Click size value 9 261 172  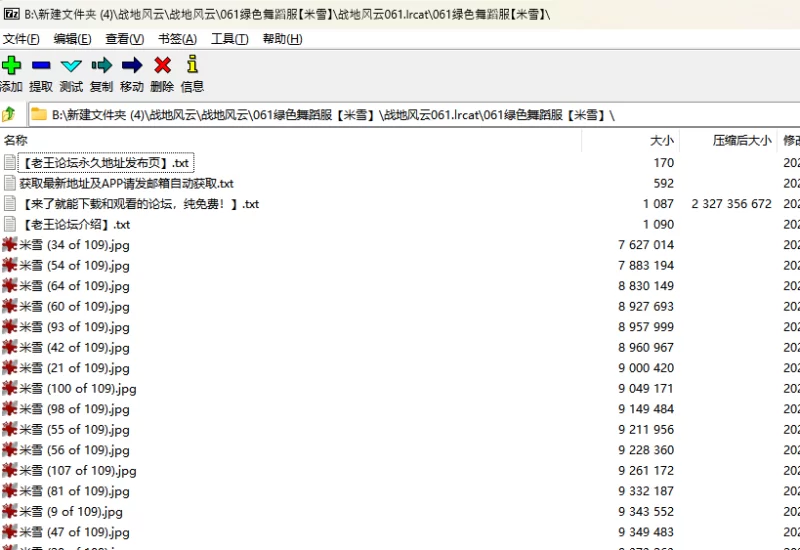point(646,470)
